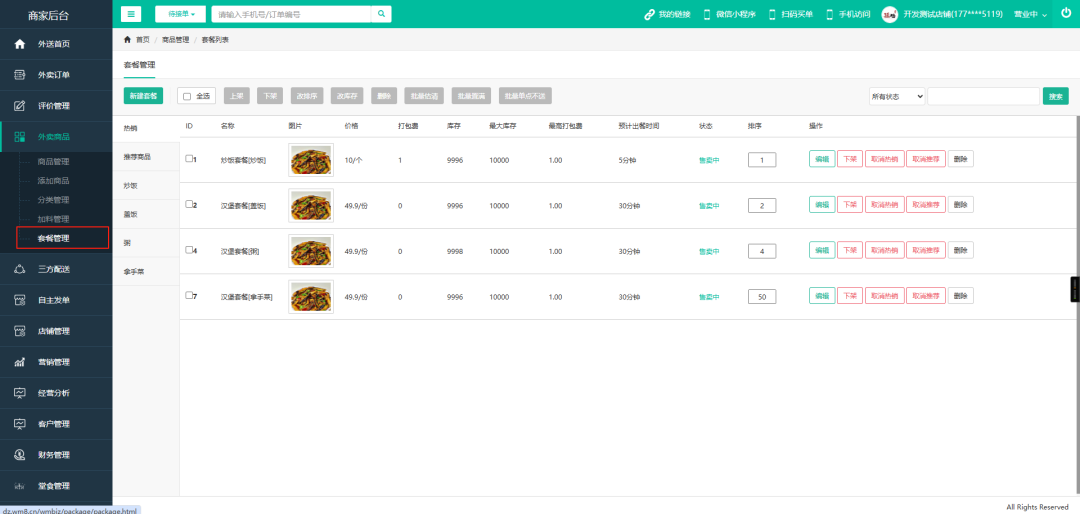Viewport: 1080px width, 514px height.
Task: Click the magnifier search icon in top bar
Action: click(381, 14)
